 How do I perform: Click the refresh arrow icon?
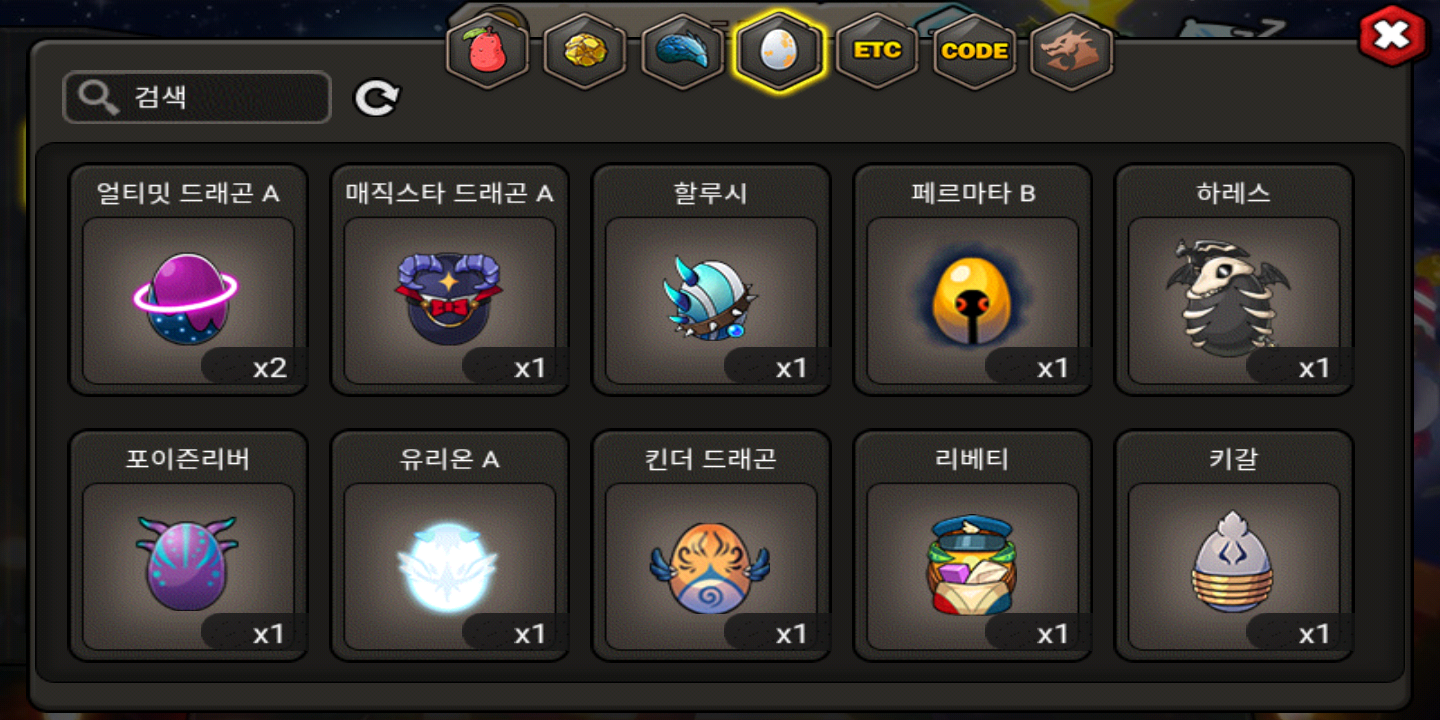click(x=377, y=97)
